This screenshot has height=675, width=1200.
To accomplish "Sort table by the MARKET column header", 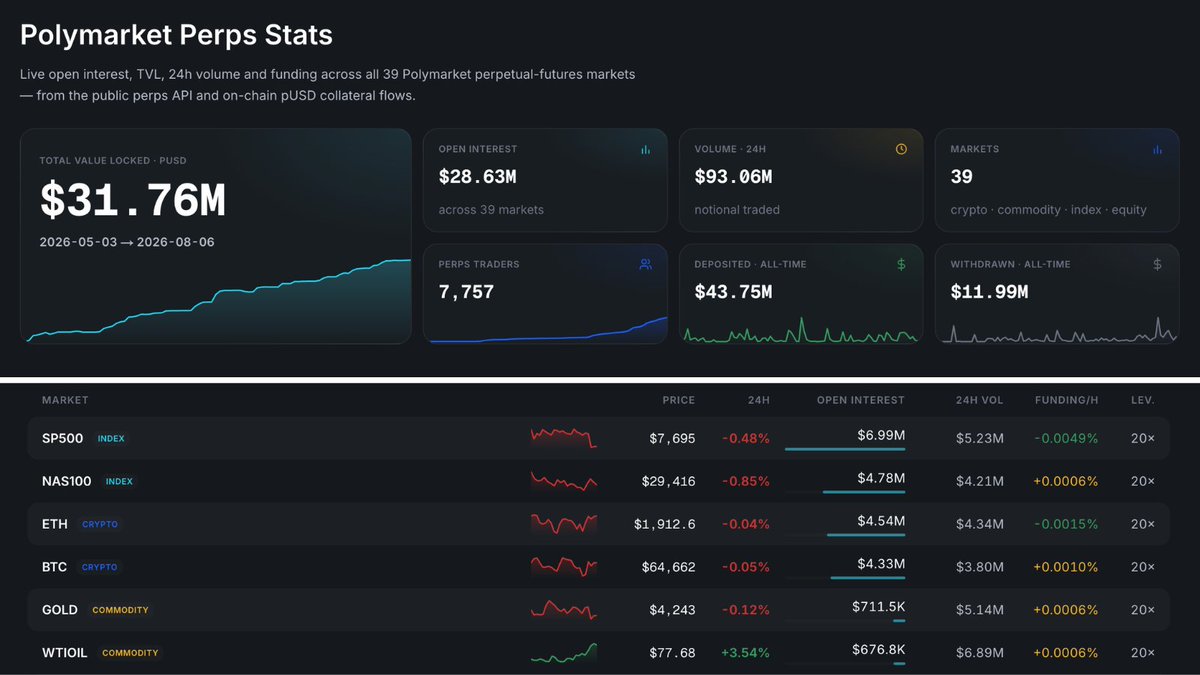I will [x=65, y=400].
